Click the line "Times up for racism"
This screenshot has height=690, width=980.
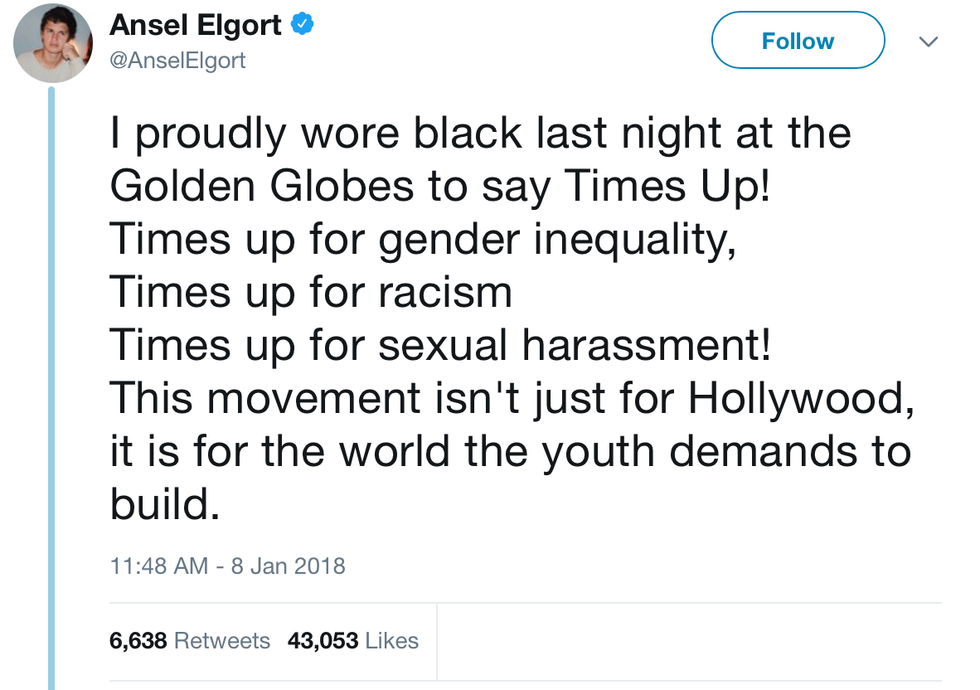point(310,291)
